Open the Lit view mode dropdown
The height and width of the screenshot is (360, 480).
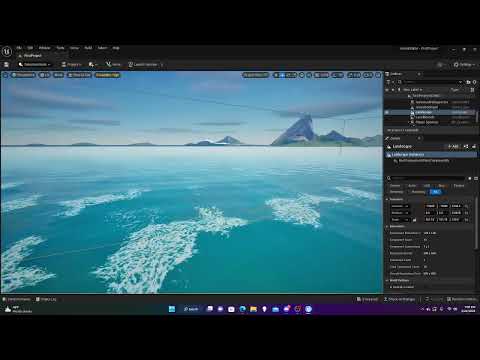(44, 75)
